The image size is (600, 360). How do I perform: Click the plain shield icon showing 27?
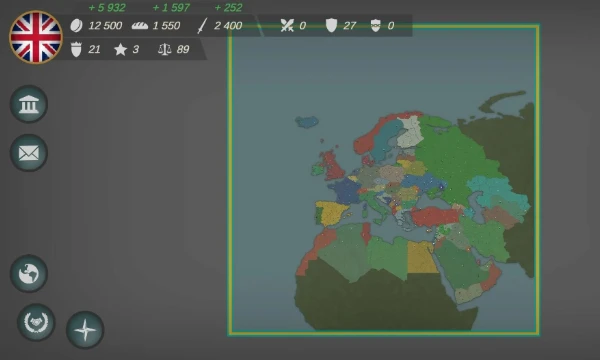[331, 26]
